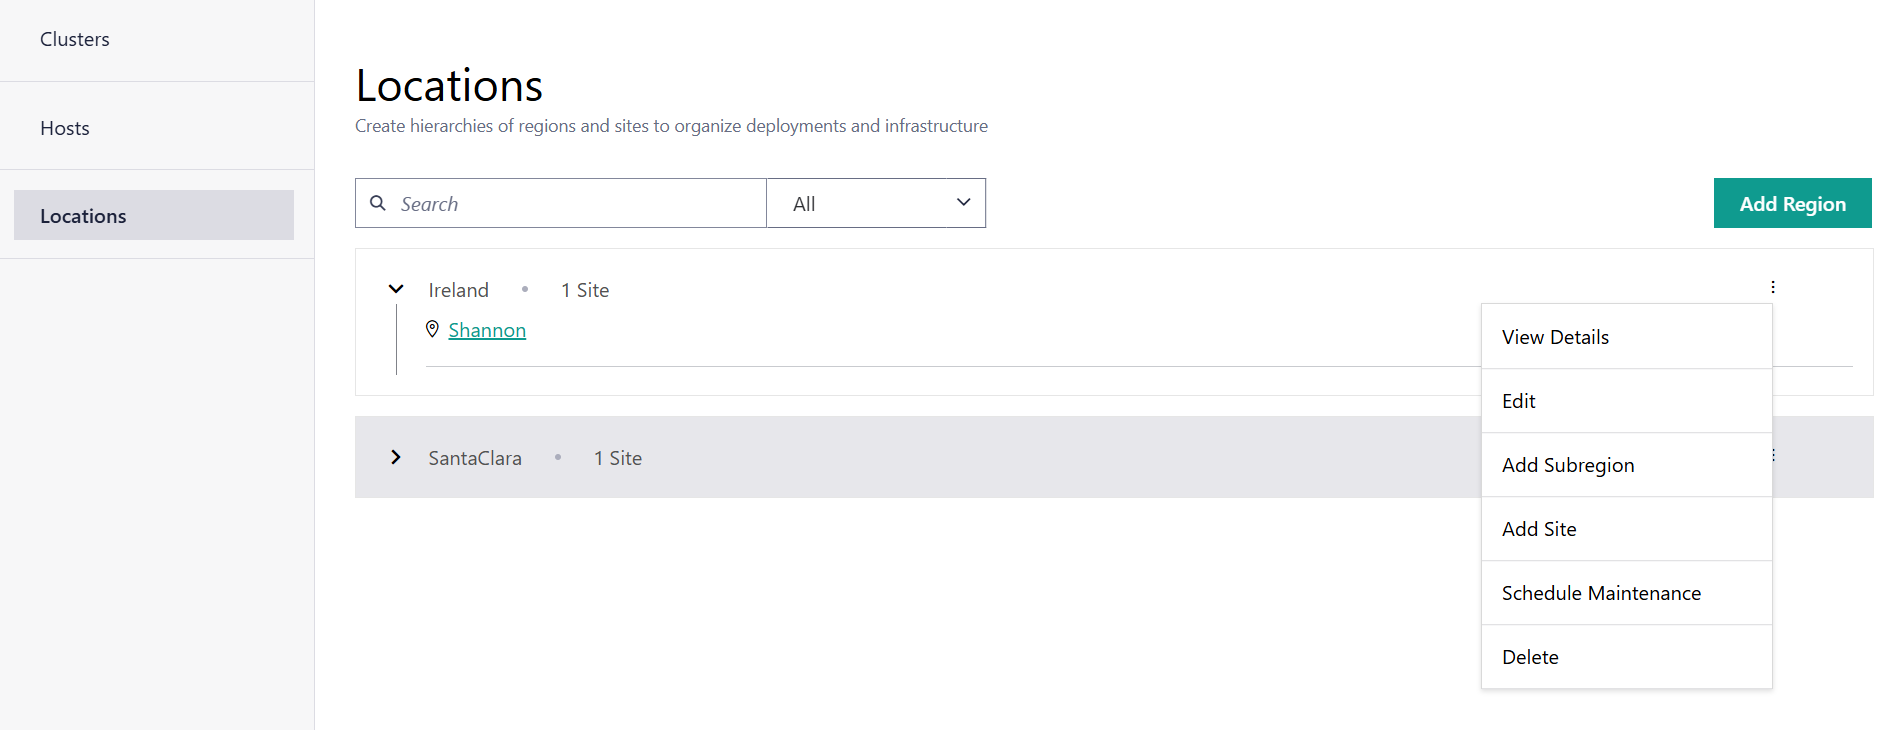The image size is (1893, 730).
Task: Click the SantaClara region name
Action: click(475, 458)
